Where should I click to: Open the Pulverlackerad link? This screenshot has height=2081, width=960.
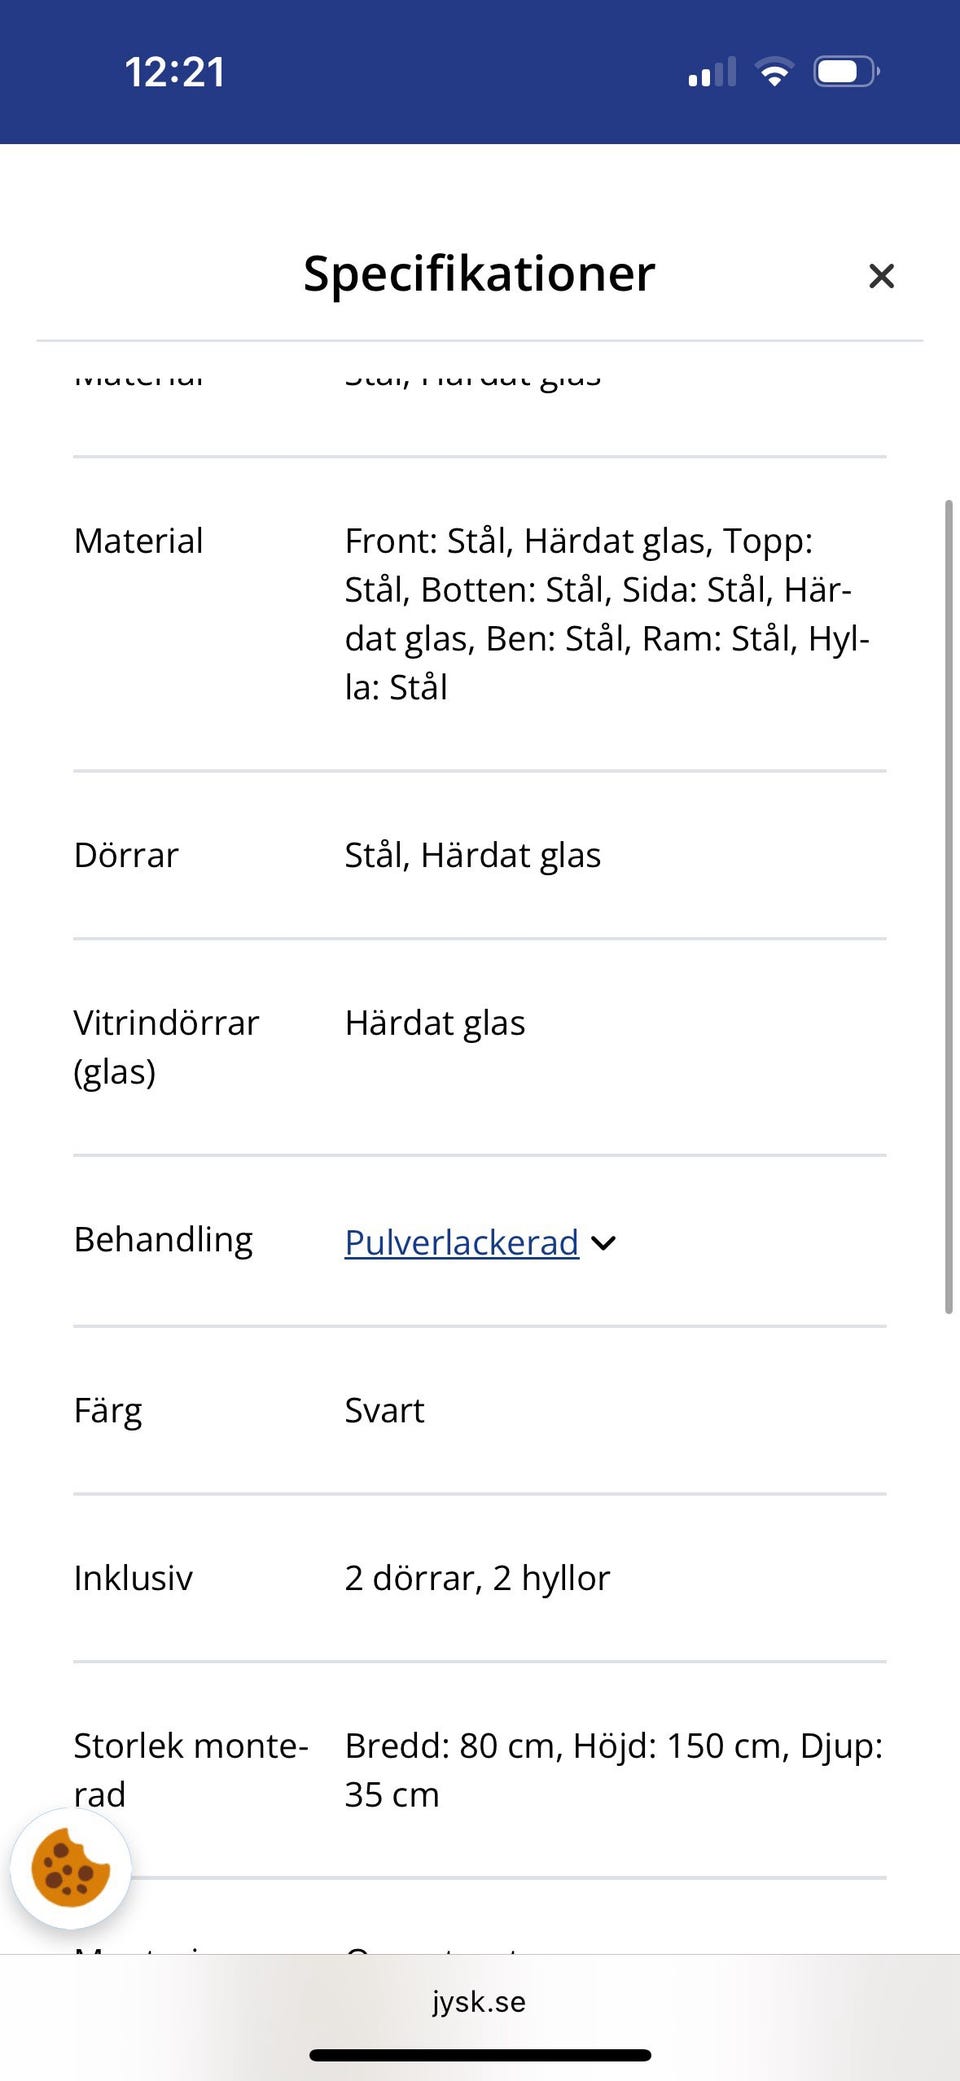(461, 1242)
